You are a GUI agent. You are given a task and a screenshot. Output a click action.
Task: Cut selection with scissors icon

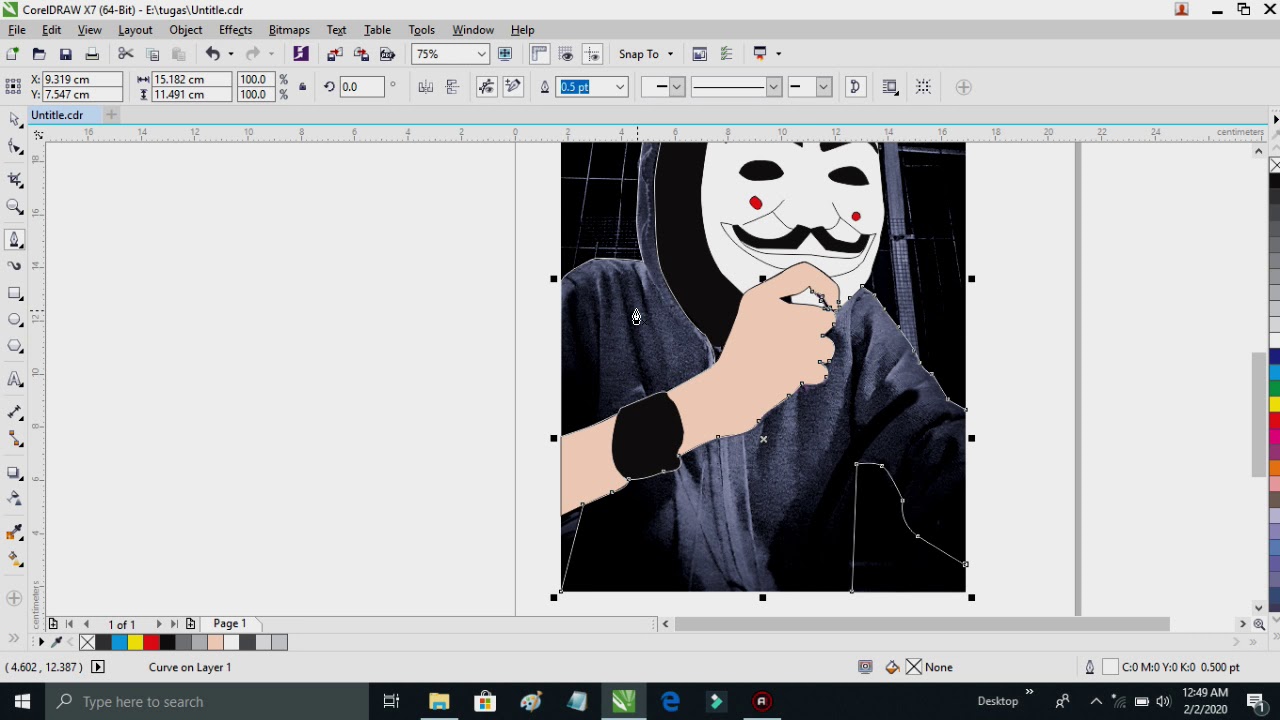pos(126,54)
